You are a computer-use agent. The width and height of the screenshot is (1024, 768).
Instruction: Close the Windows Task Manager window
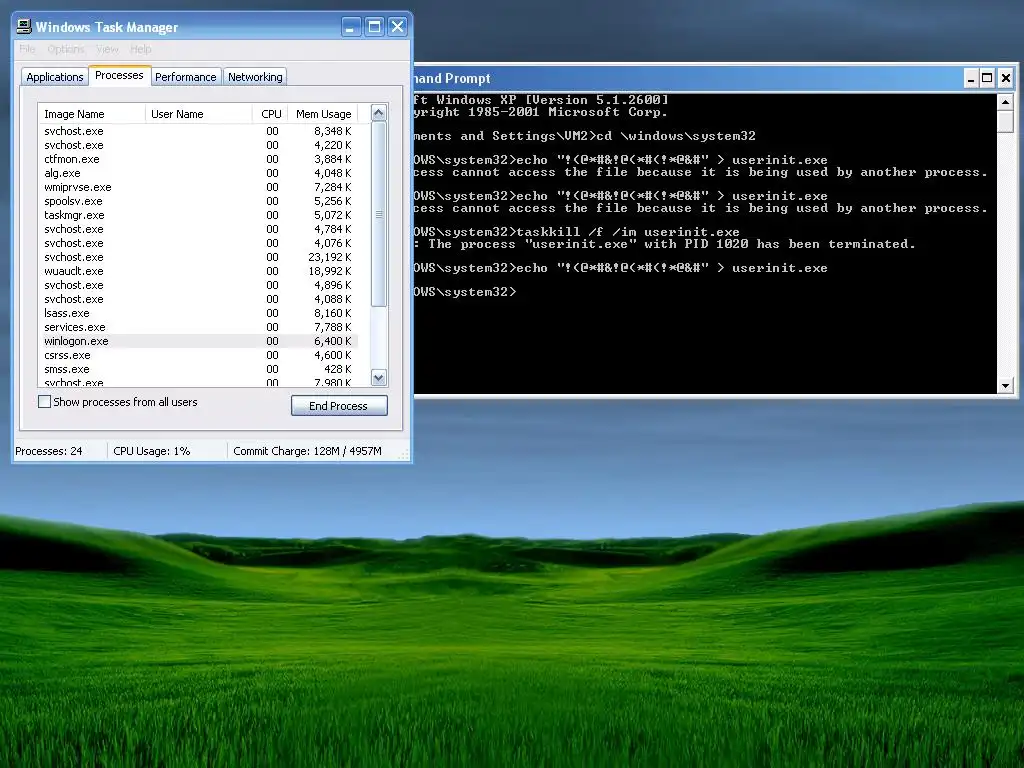tap(398, 27)
